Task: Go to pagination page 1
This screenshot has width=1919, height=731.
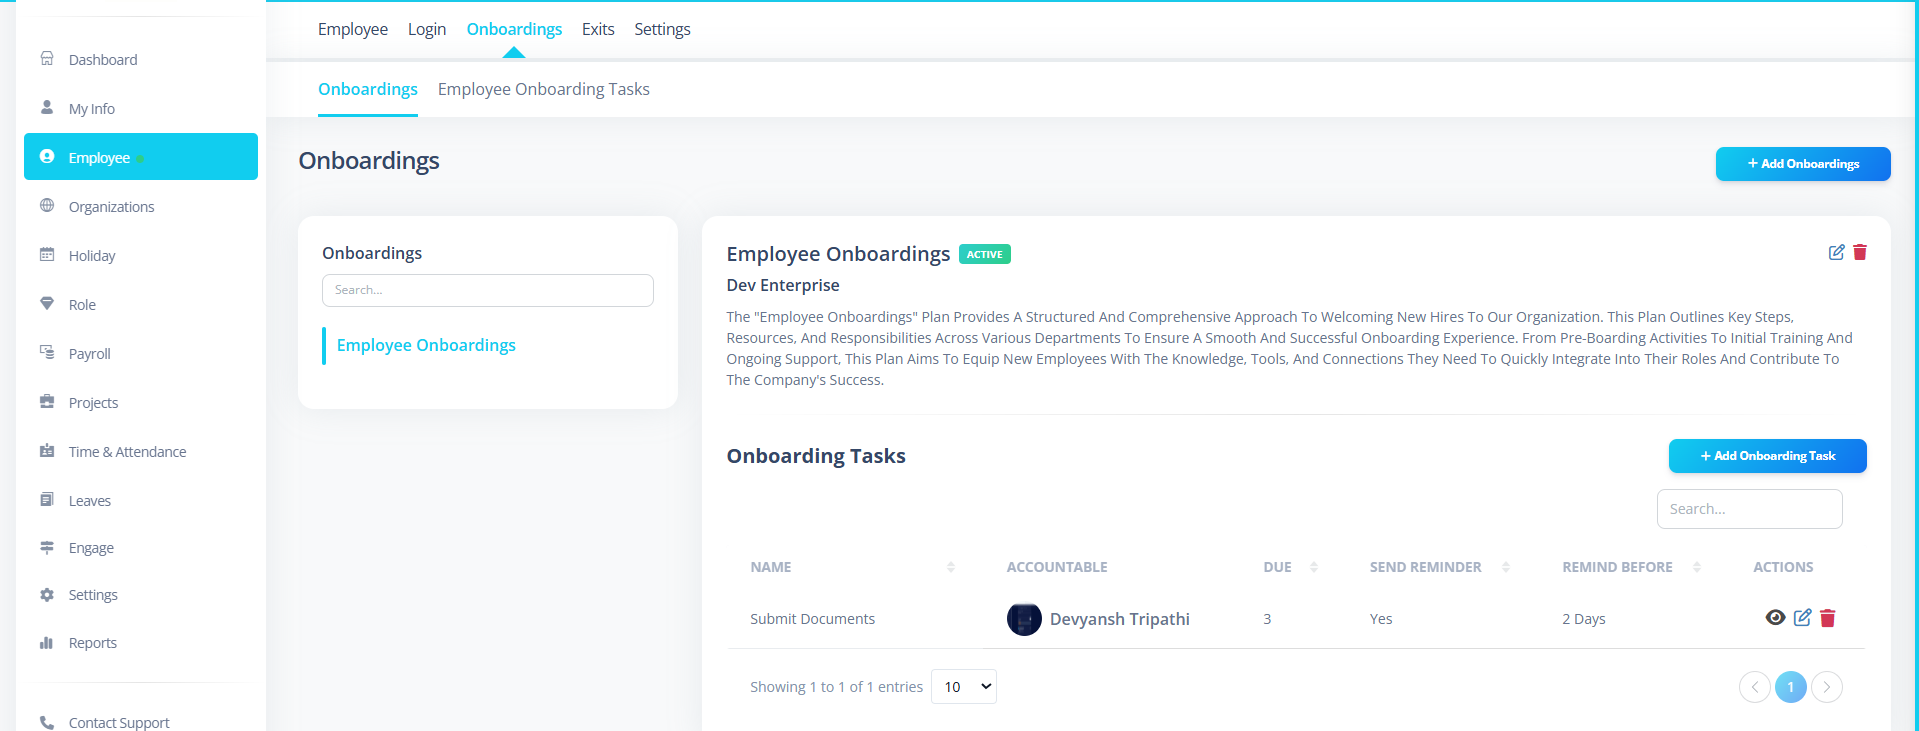Action: click(1791, 687)
